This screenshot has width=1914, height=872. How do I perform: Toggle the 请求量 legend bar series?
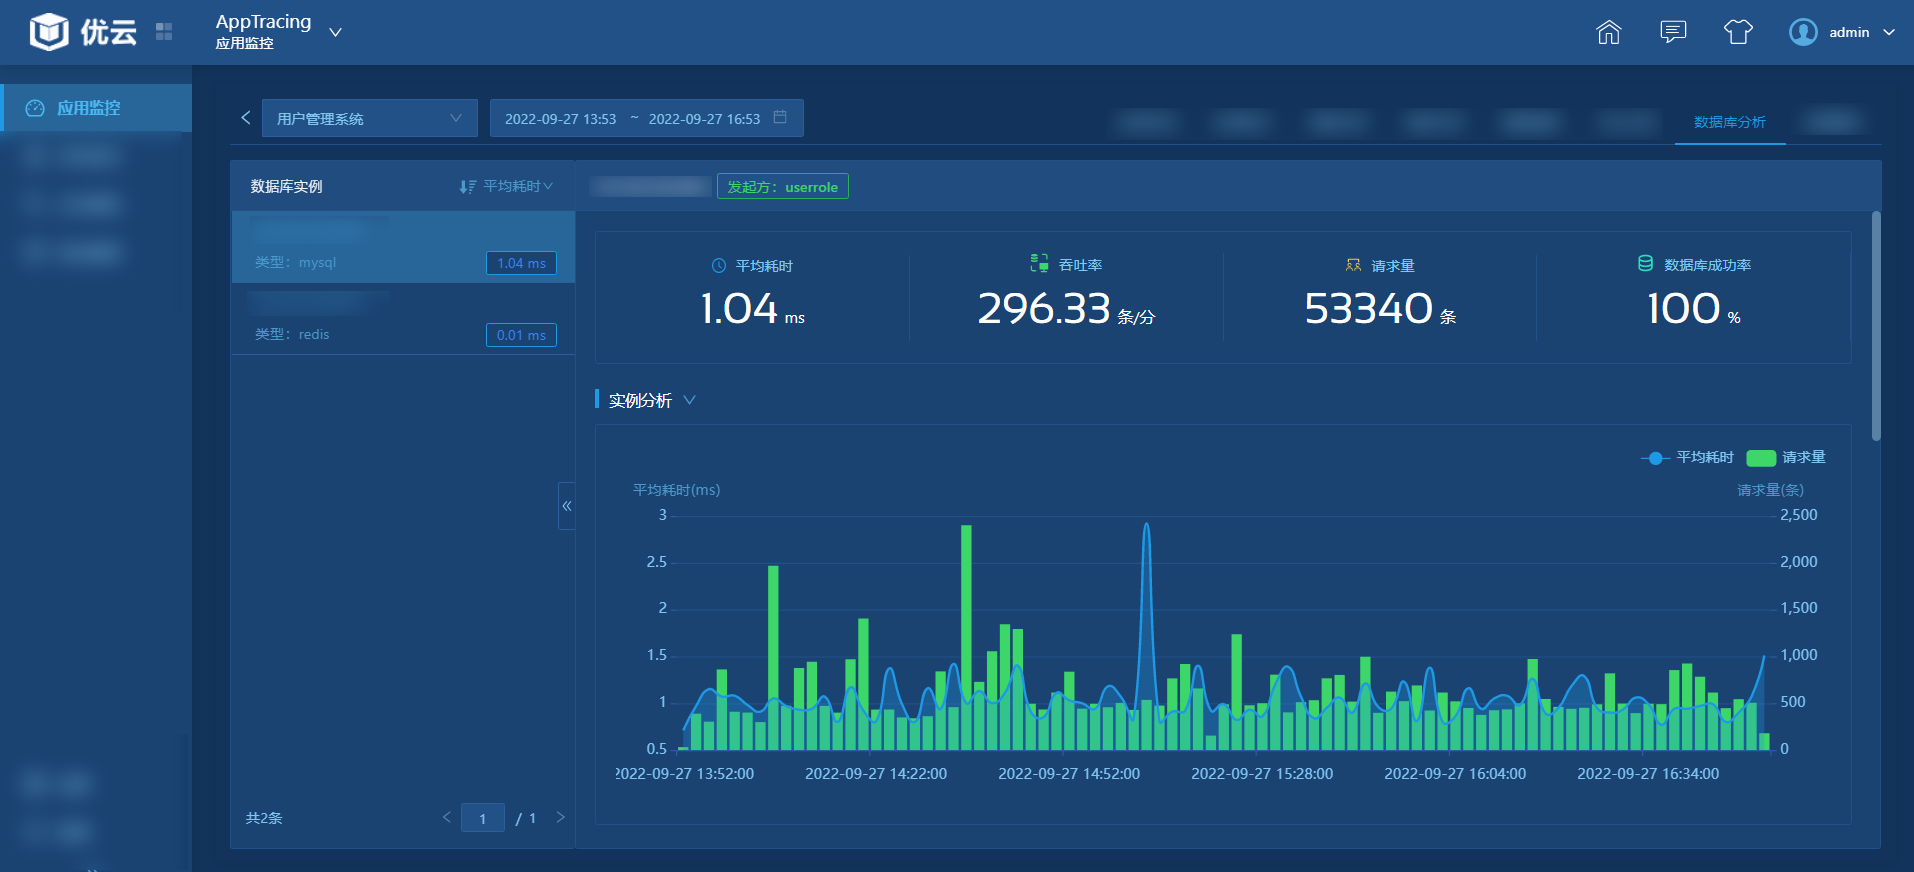1786,457
